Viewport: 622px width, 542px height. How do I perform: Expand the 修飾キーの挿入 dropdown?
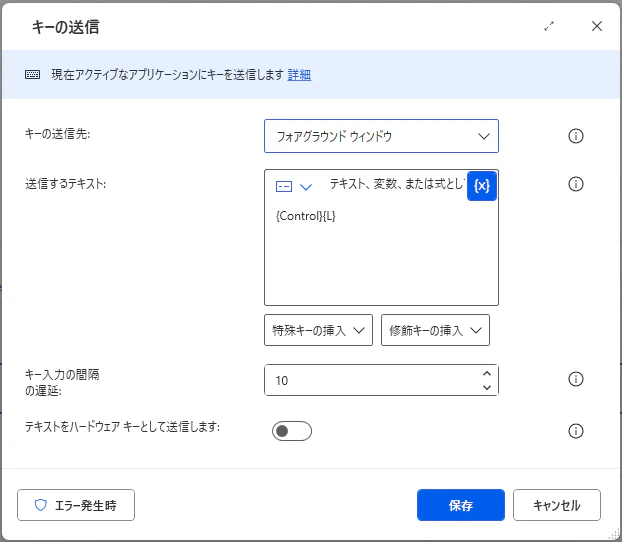[x=435, y=330]
